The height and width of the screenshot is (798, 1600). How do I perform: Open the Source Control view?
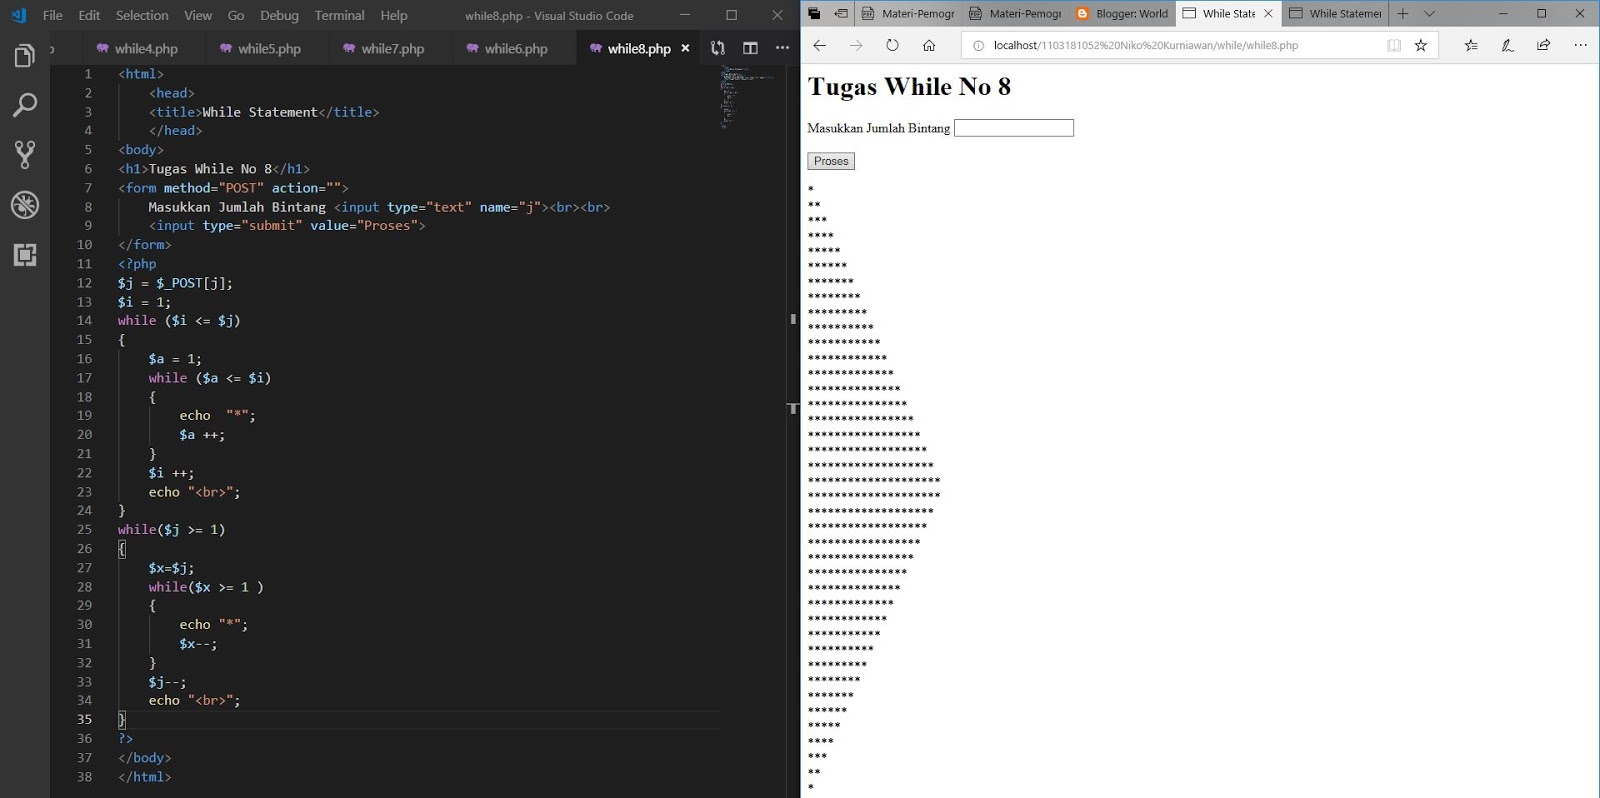(25, 154)
